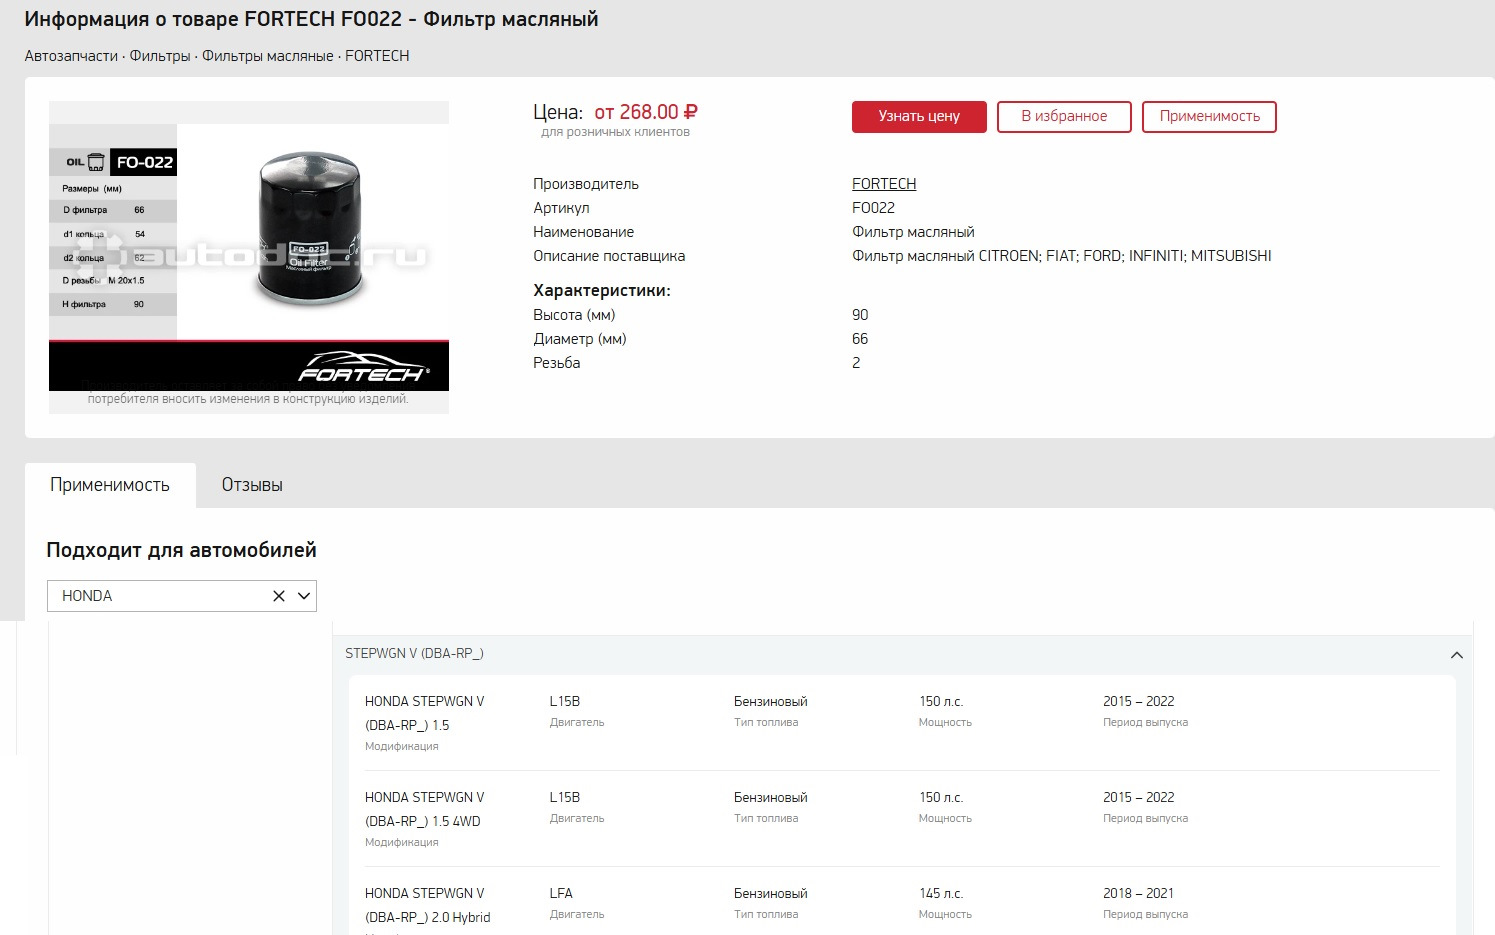Click the Применимость button beside the price
Screen dimensions: 1495x935
(x=1209, y=116)
